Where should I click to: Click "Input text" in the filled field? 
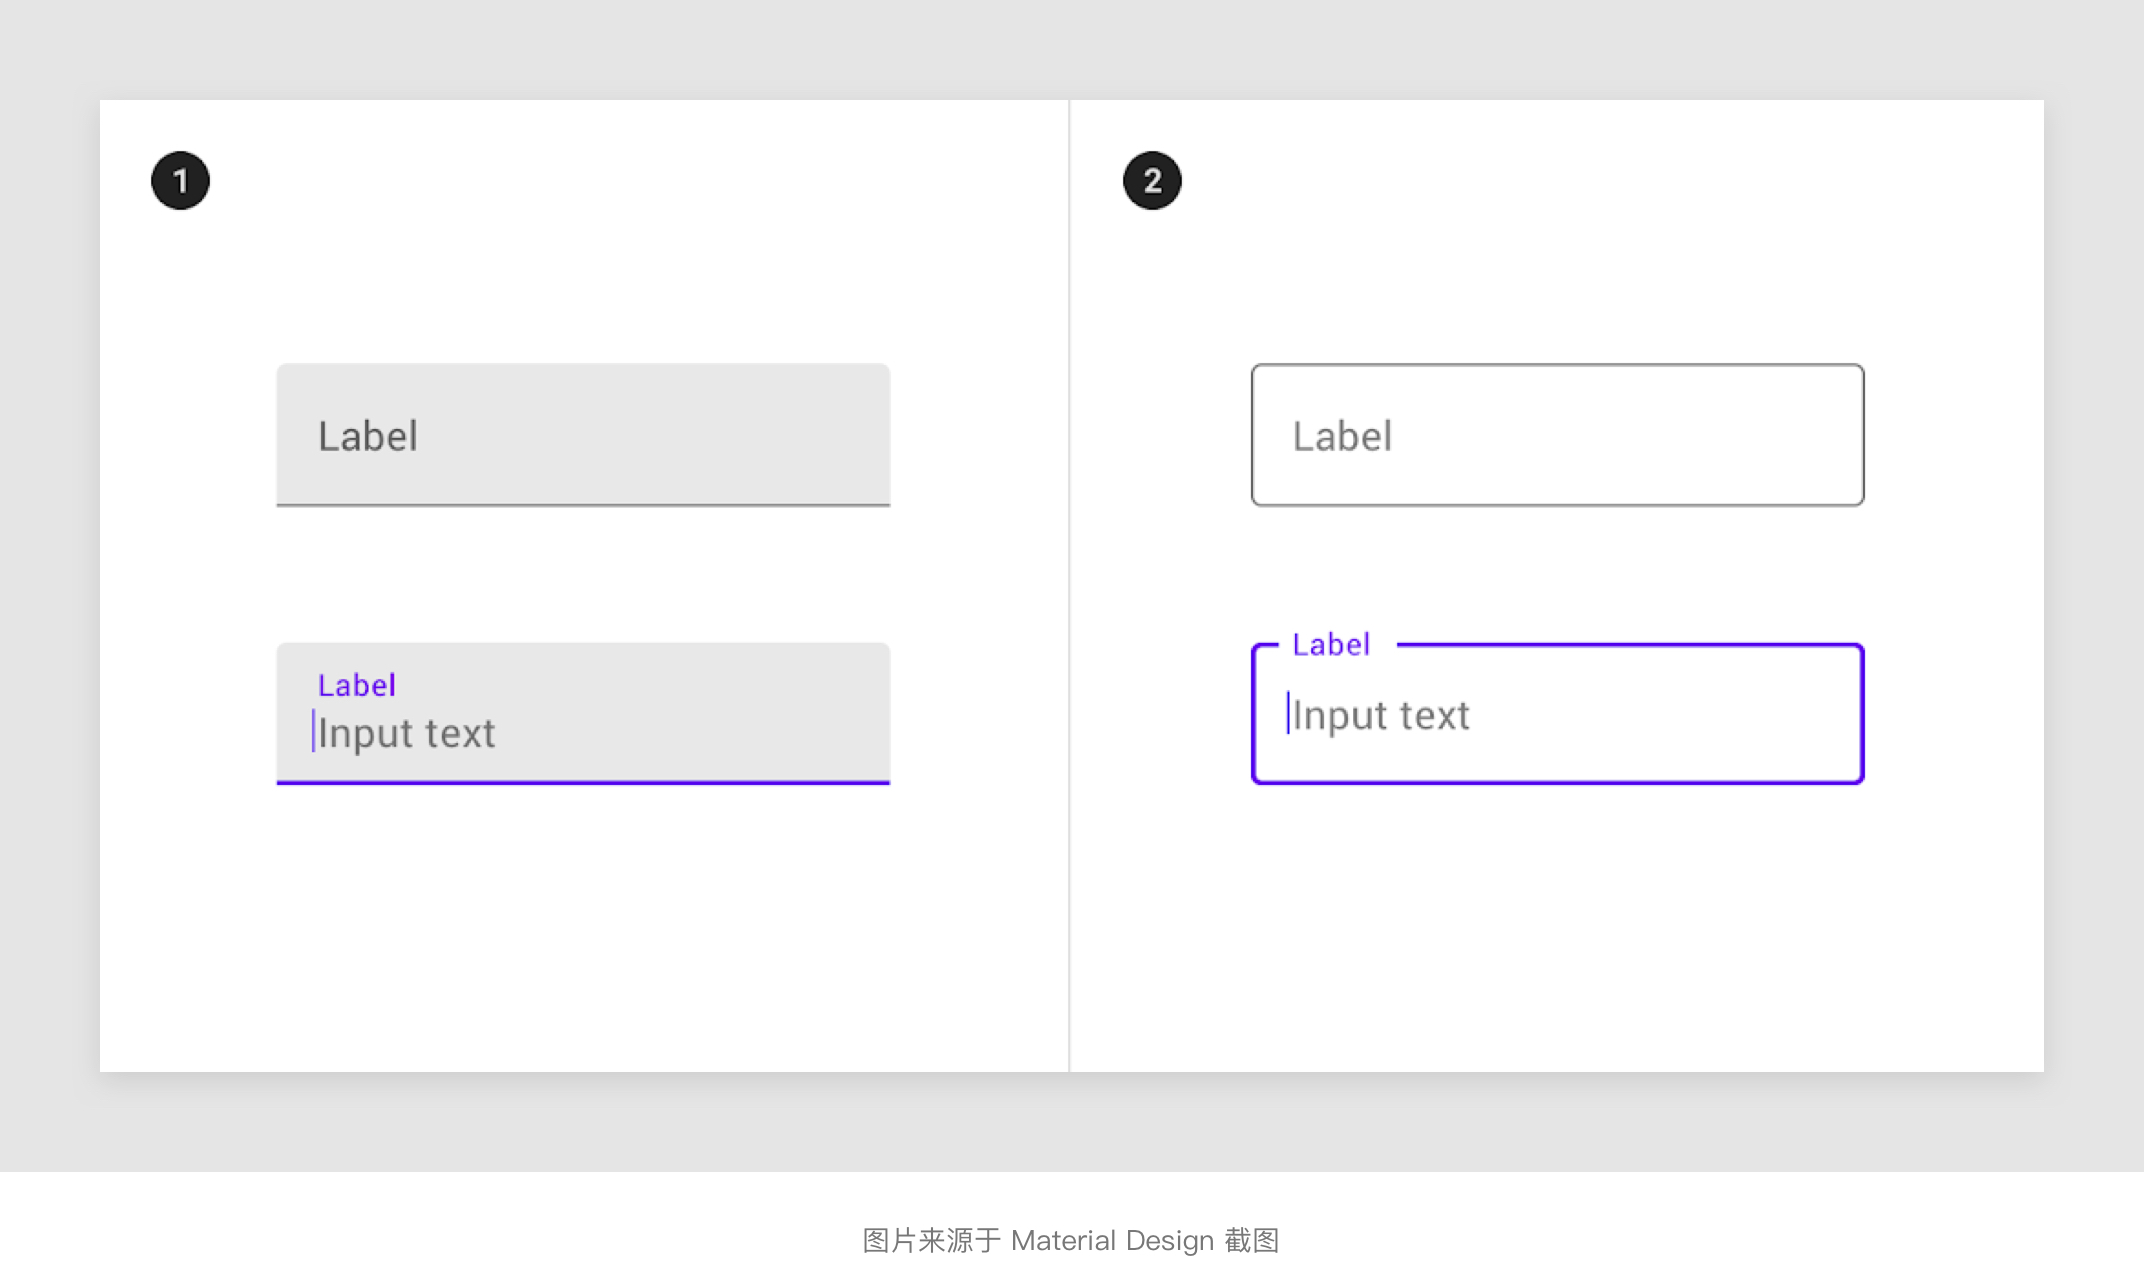(407, 734)
